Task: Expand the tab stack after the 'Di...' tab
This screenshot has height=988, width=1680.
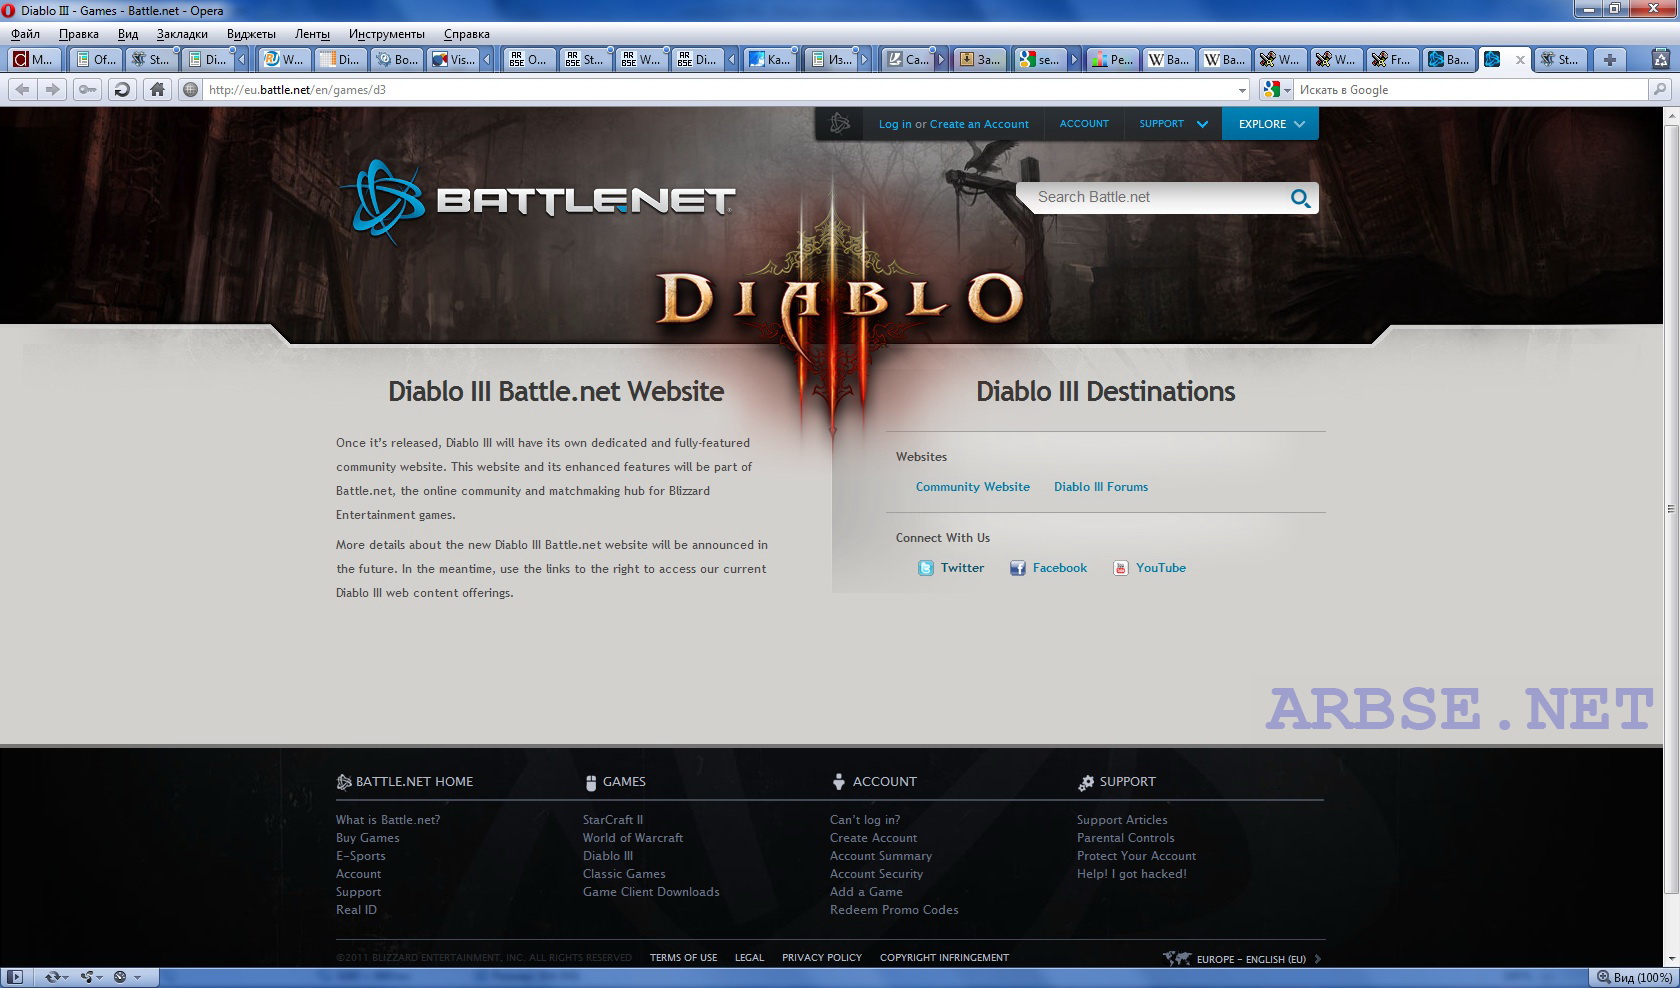Action: (241, 60)
